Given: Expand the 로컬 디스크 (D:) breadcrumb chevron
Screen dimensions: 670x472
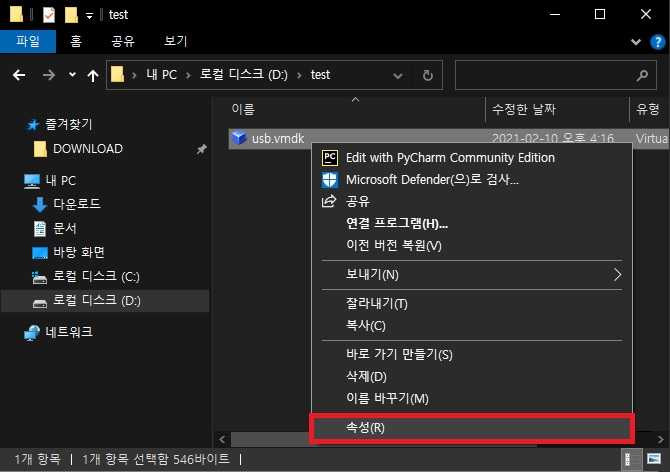Looking at the screenshot, I should pyautogui.click(x=299, y=76).
